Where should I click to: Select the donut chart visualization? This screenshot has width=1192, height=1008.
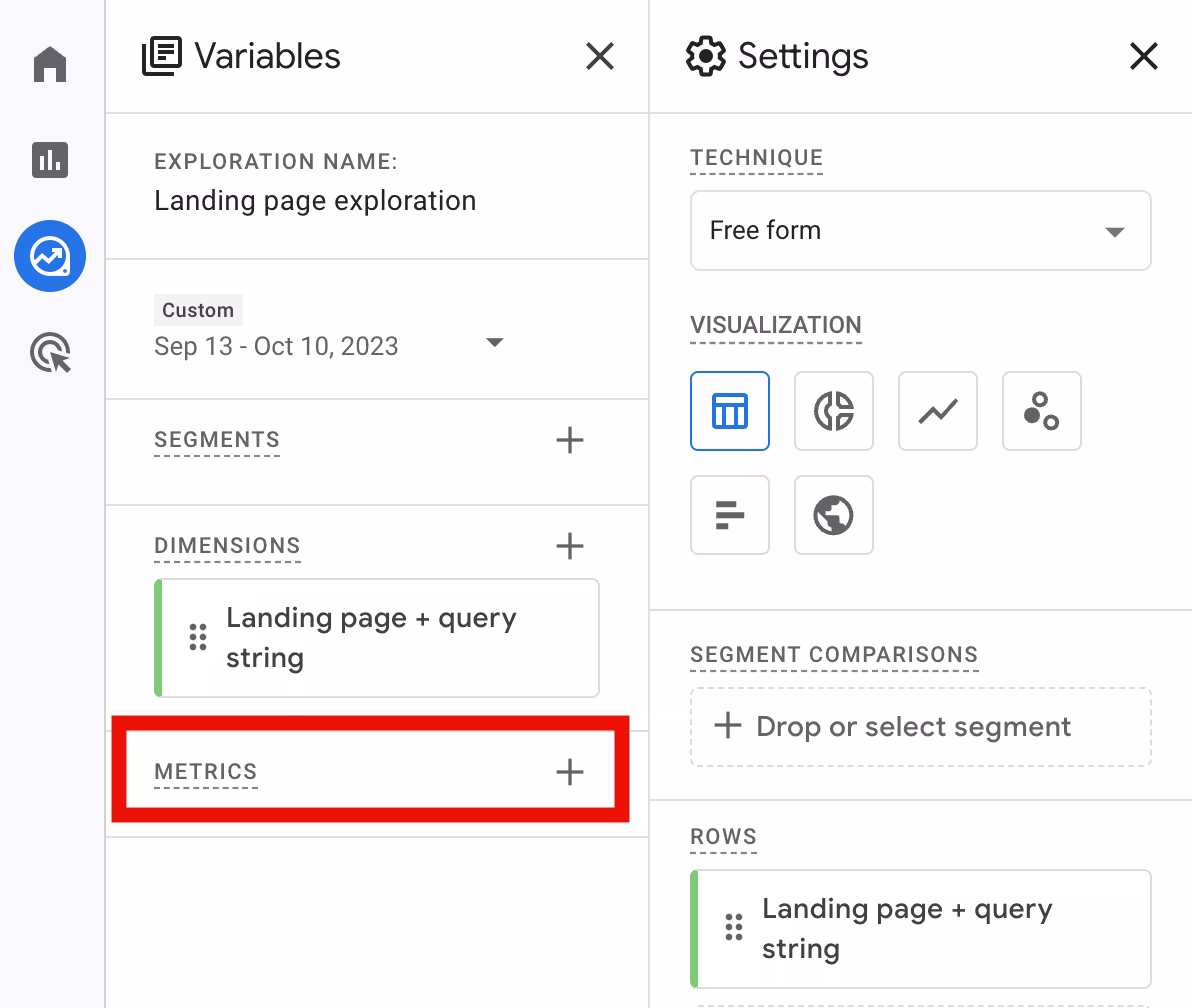pyautogui.click(x=834, y=411)
